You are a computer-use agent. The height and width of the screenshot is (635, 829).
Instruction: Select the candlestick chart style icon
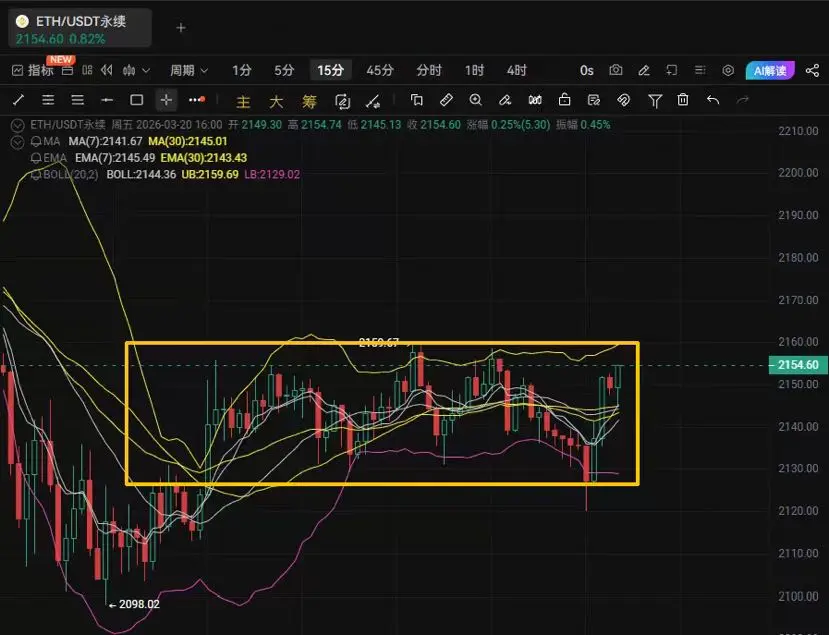pyautogui.click(x=129, y=70)
